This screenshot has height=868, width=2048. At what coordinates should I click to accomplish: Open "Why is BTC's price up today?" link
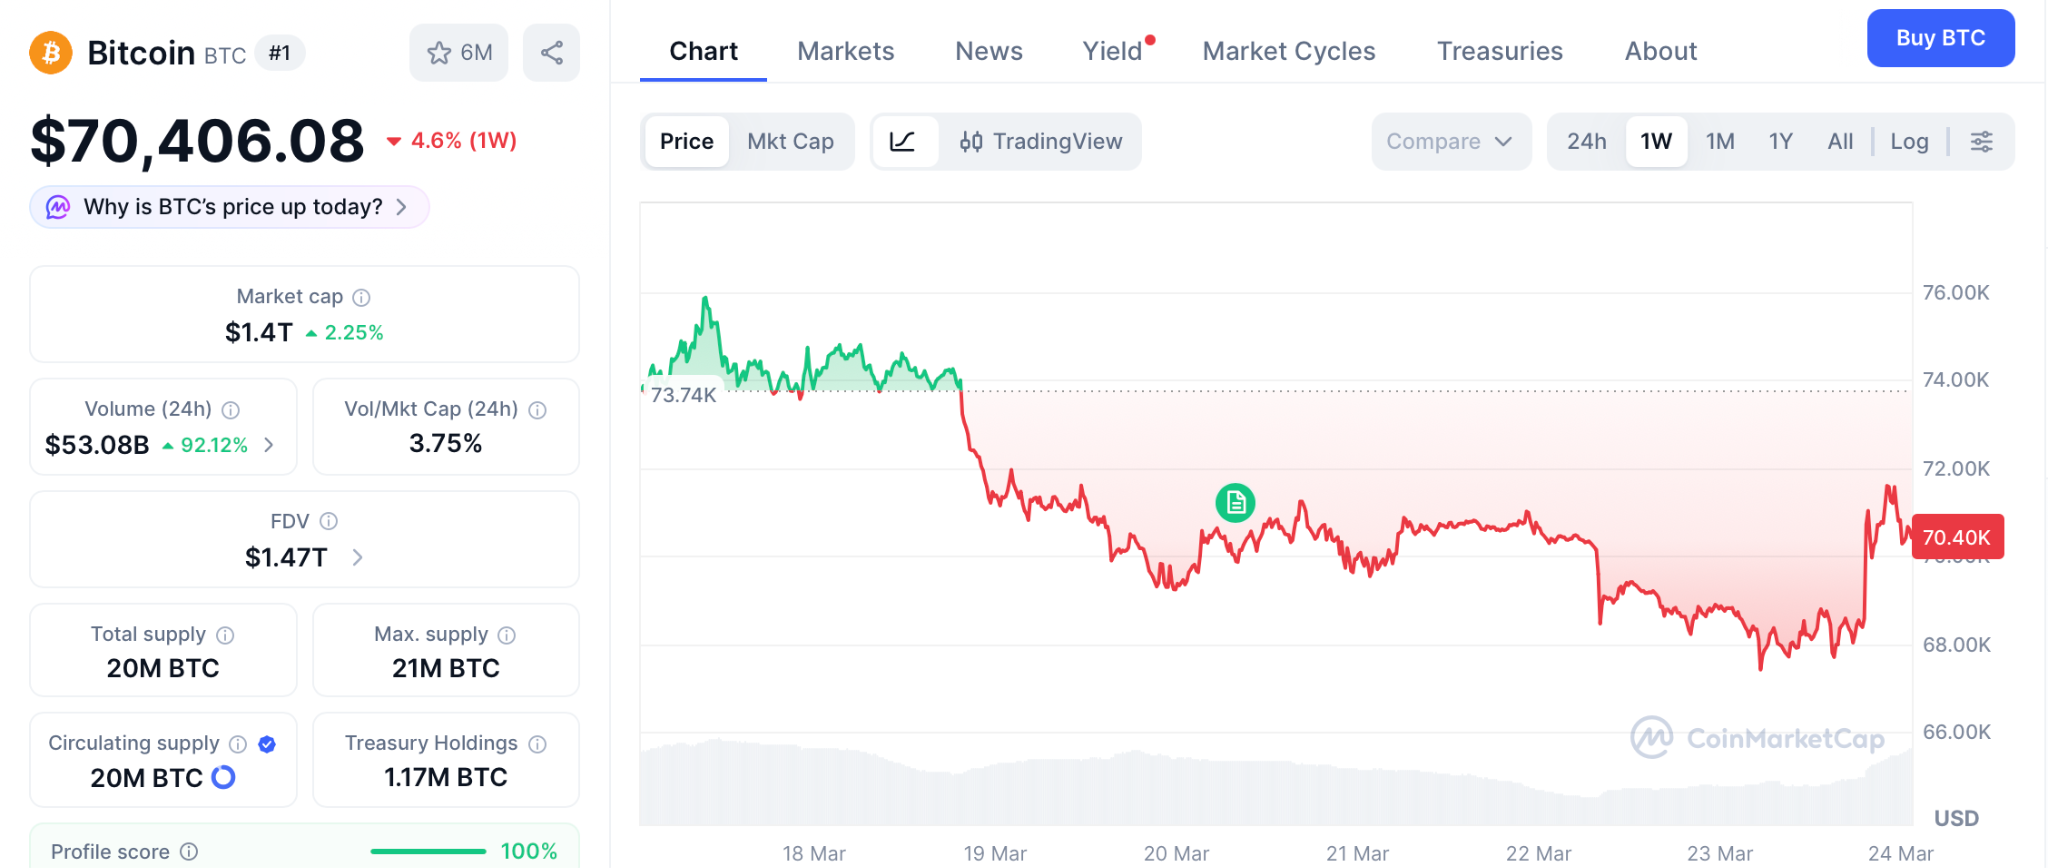[230, 207]
